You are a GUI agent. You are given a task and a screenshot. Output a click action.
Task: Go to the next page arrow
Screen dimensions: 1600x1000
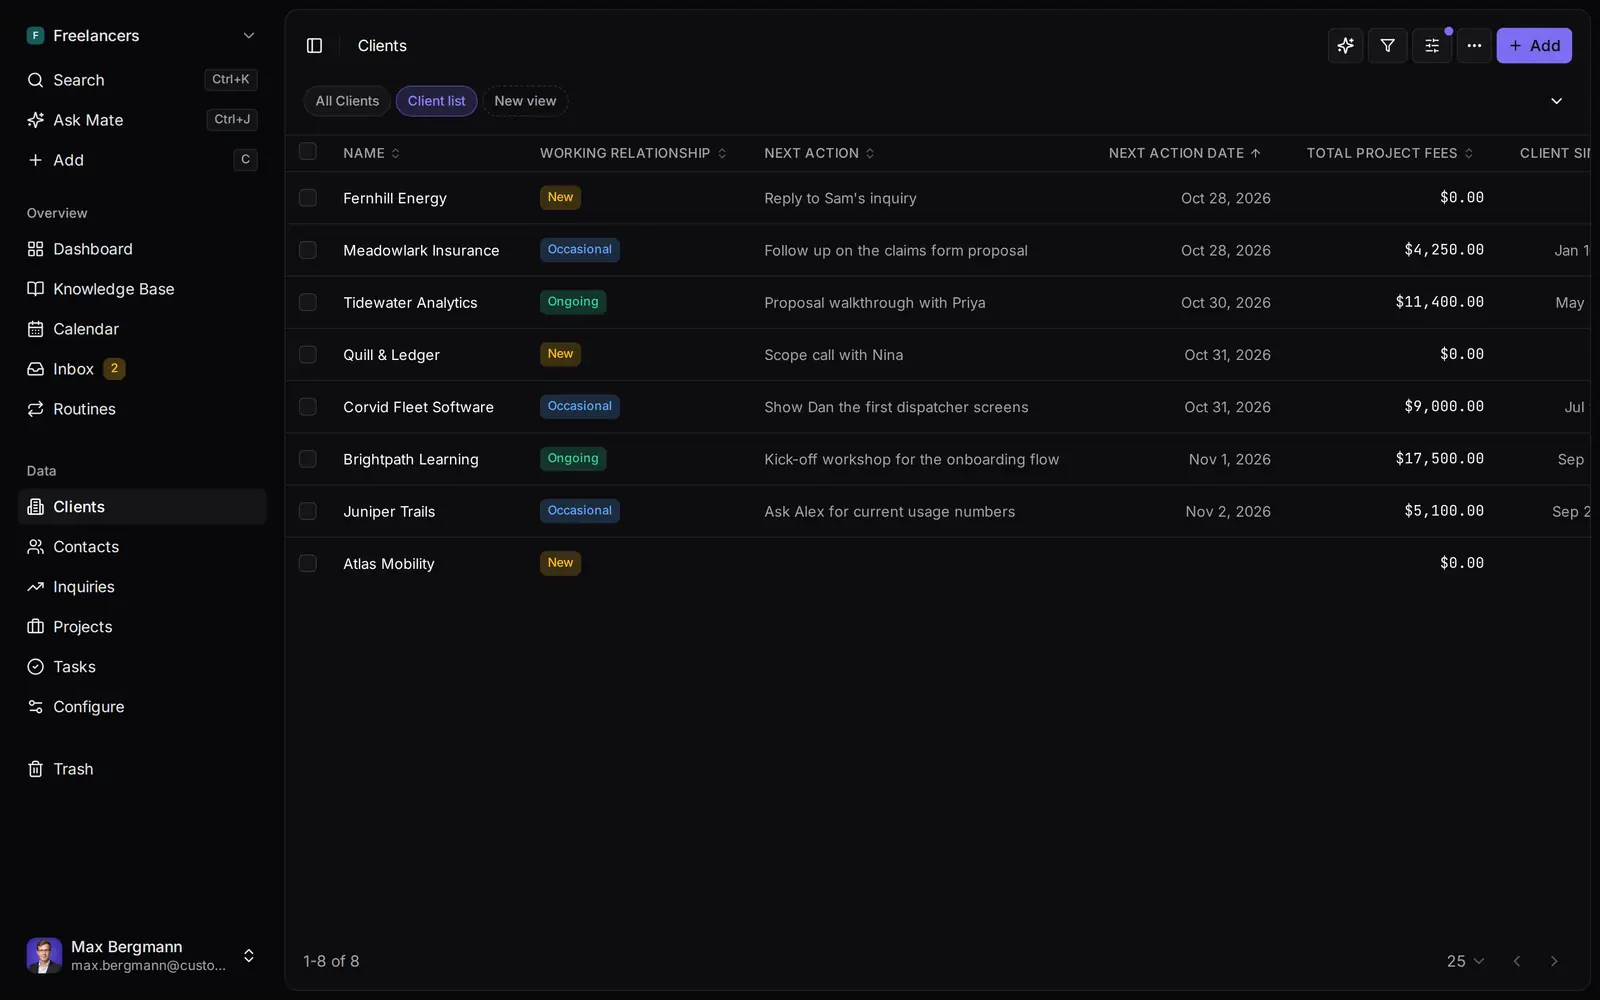[x=1554, y=961]
